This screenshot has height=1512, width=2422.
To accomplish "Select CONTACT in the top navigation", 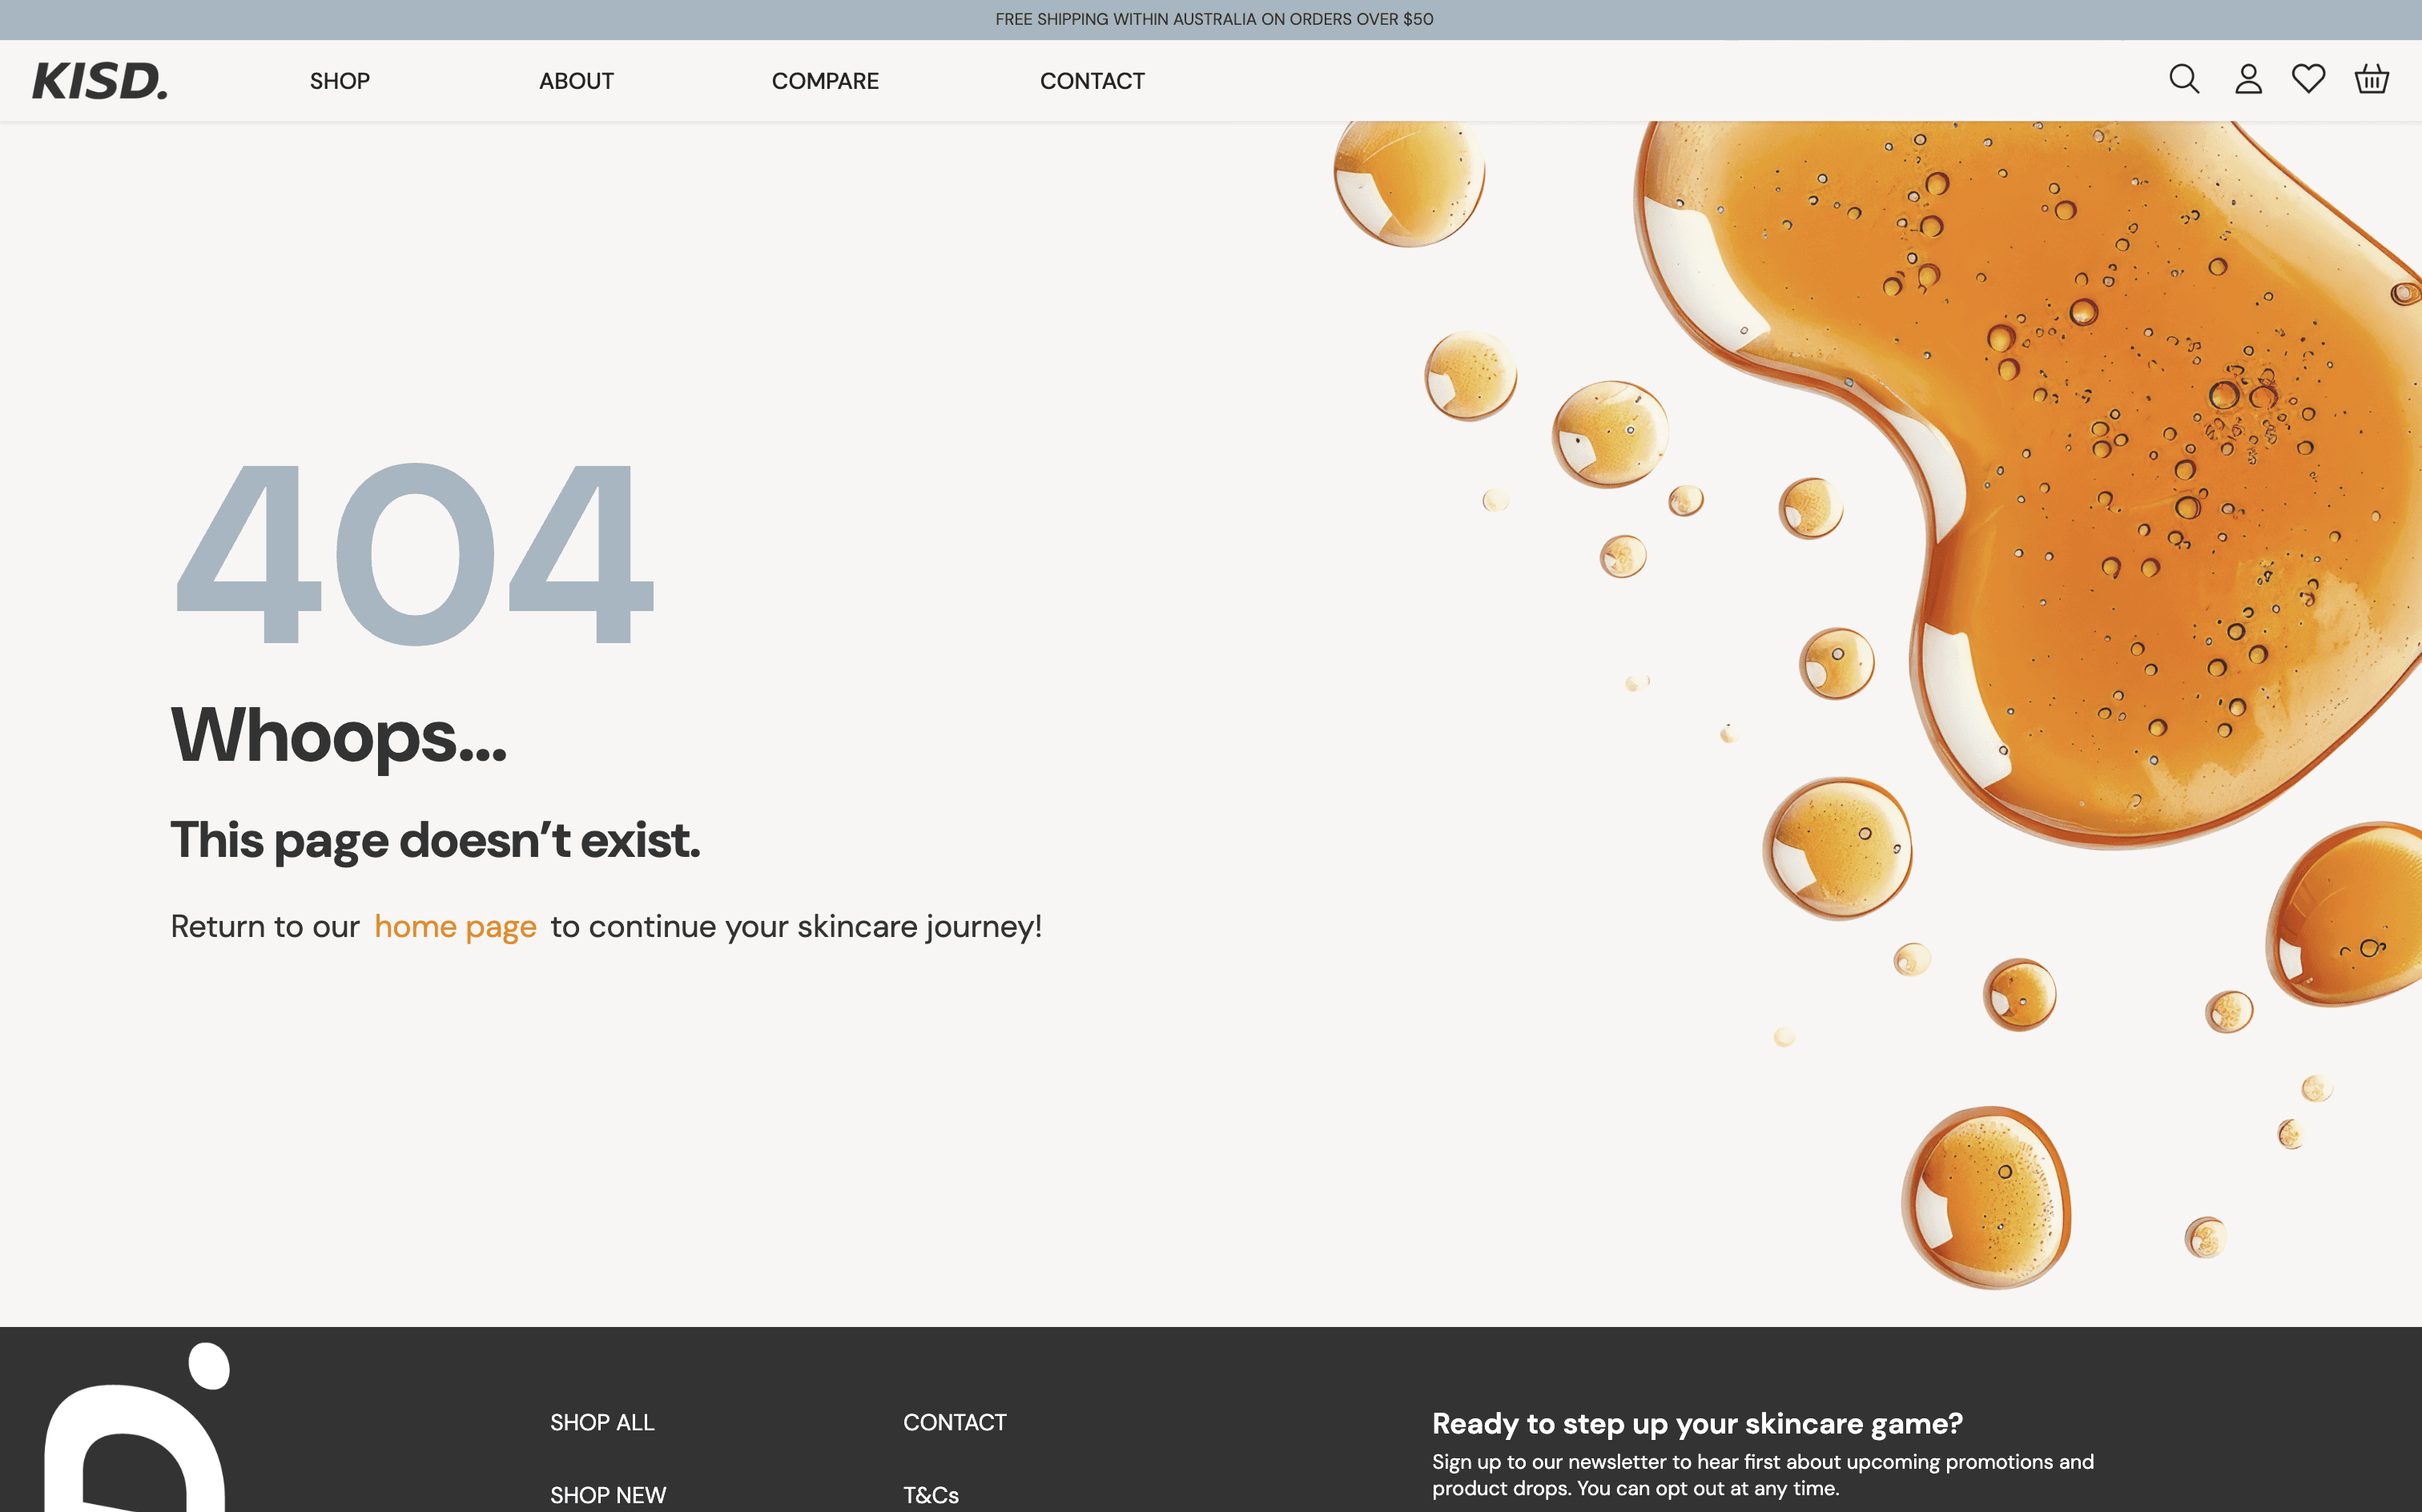I will coord(1092,81).
